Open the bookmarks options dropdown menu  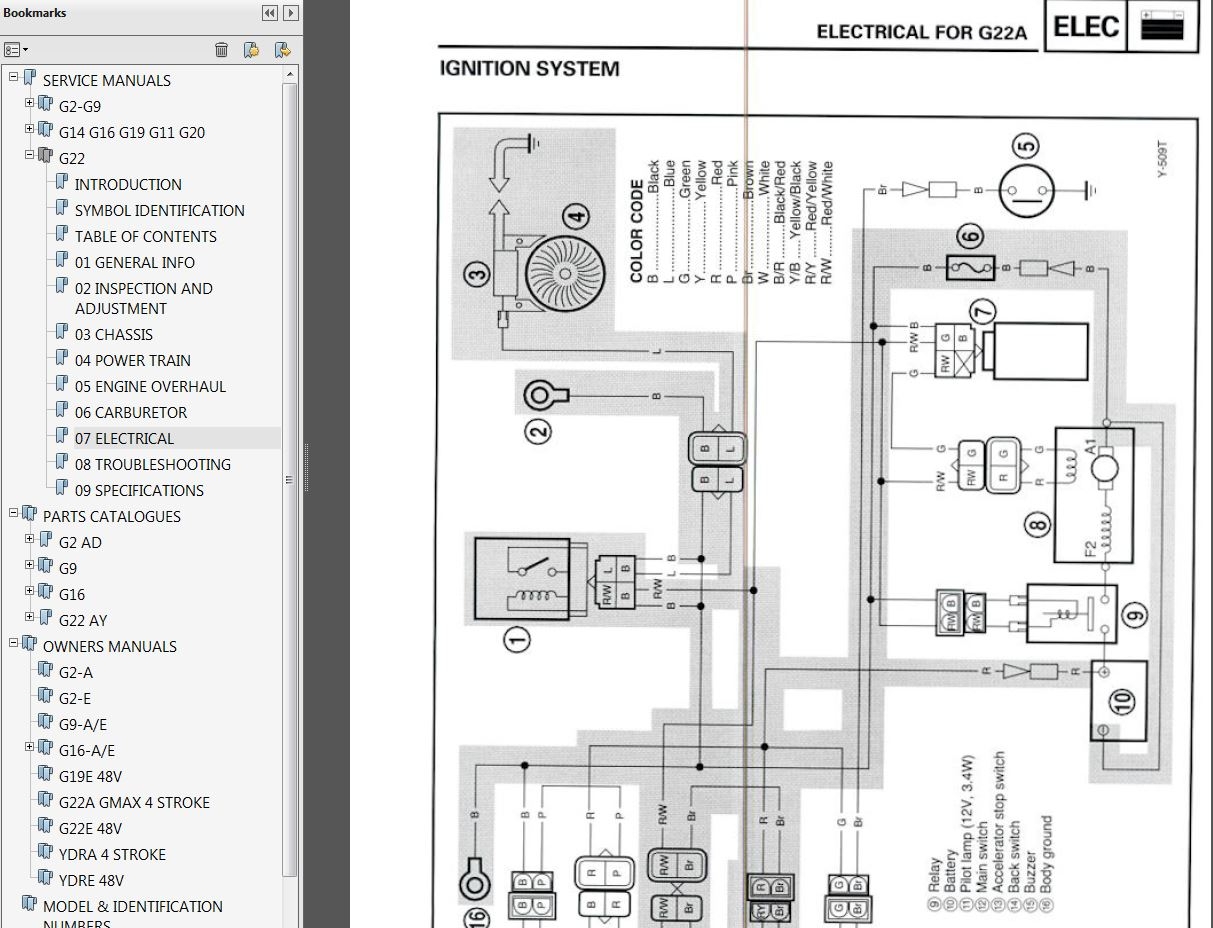tap(15, 50)
